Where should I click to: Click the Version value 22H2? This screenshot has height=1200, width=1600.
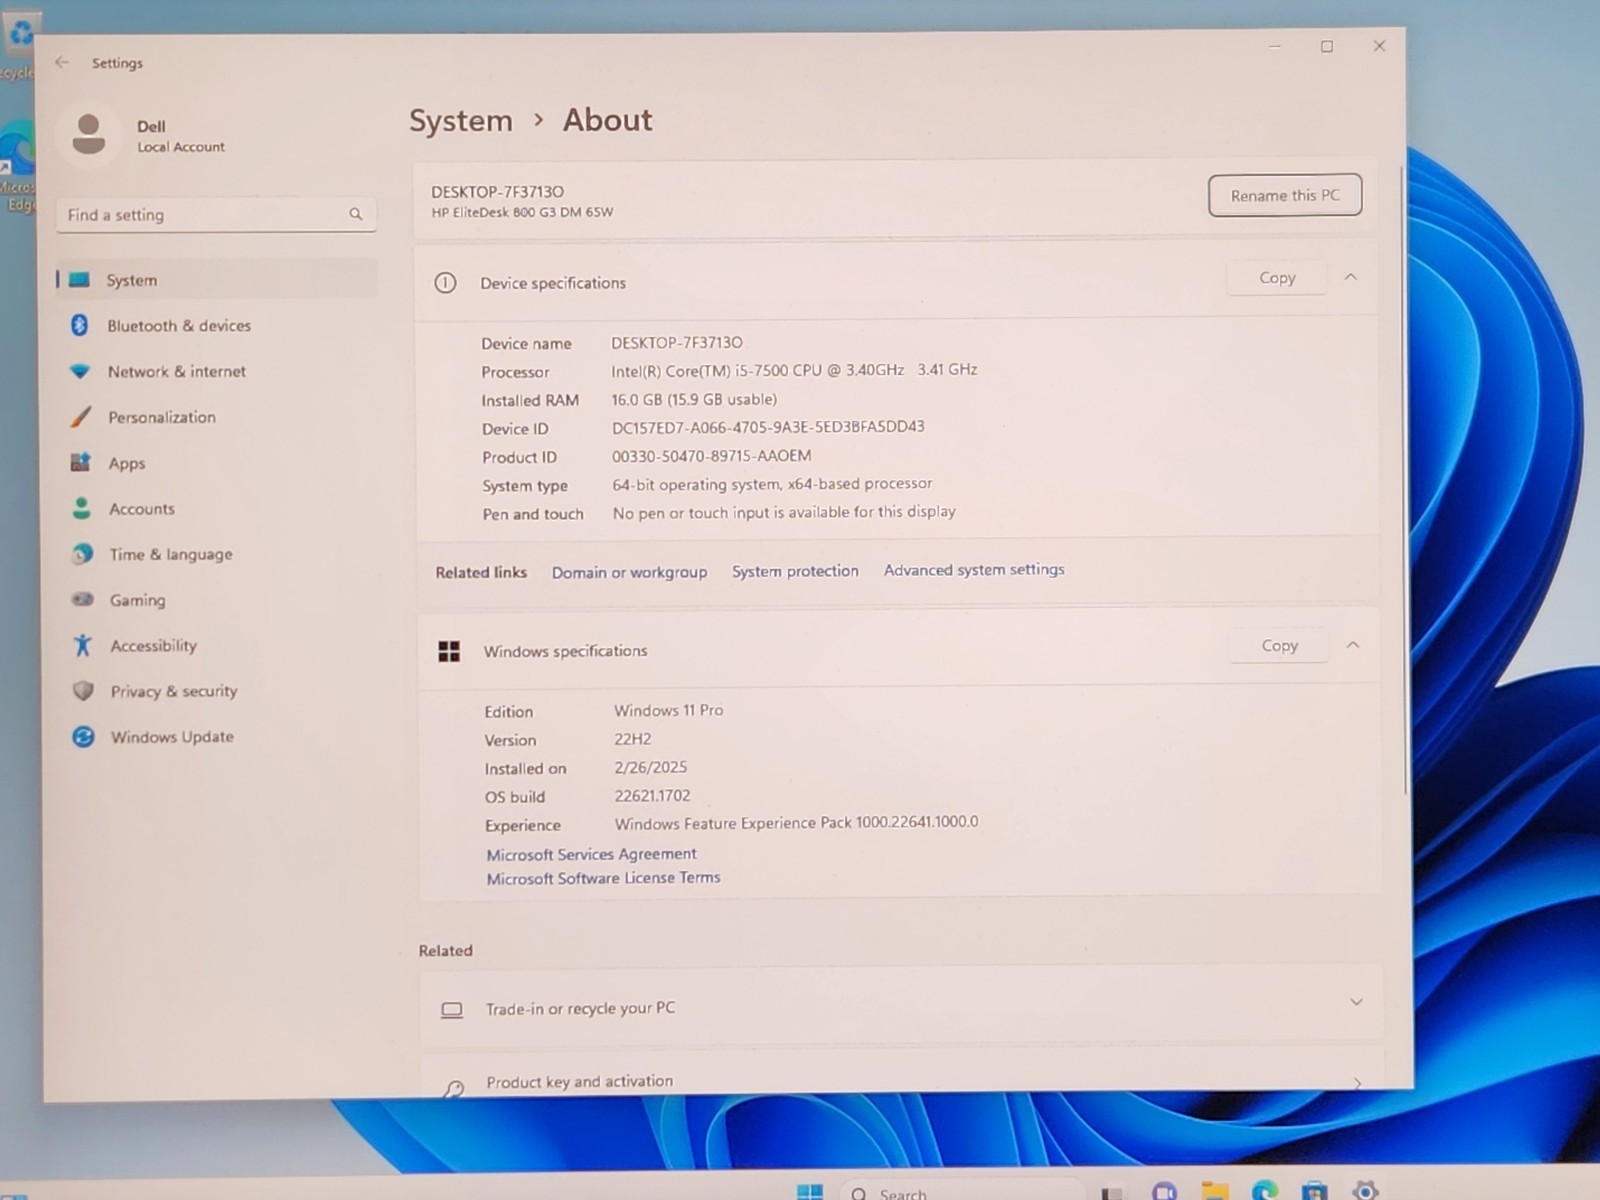[632, 739]
